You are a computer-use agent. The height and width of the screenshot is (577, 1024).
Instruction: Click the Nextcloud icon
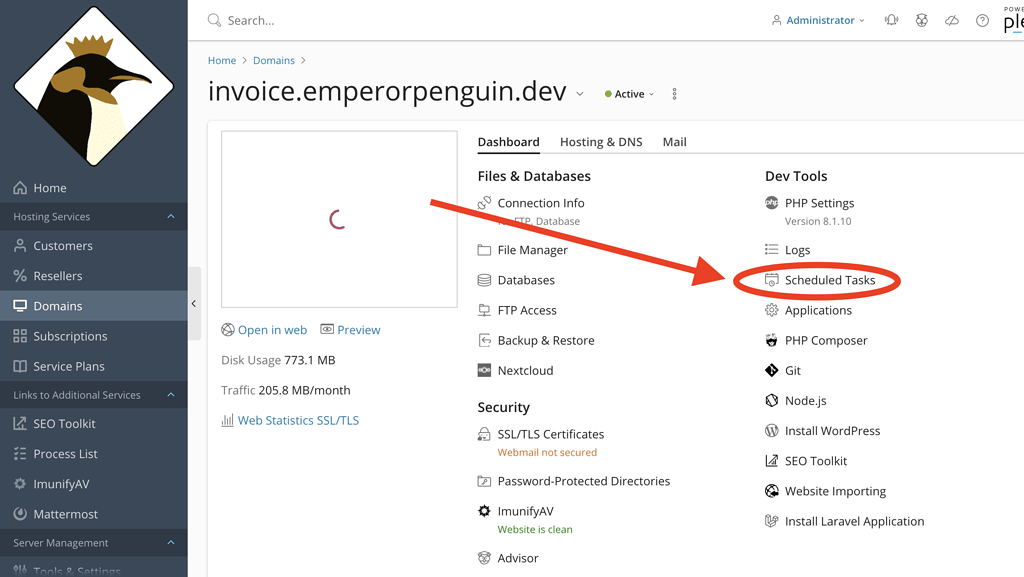[x=484, y=370]
